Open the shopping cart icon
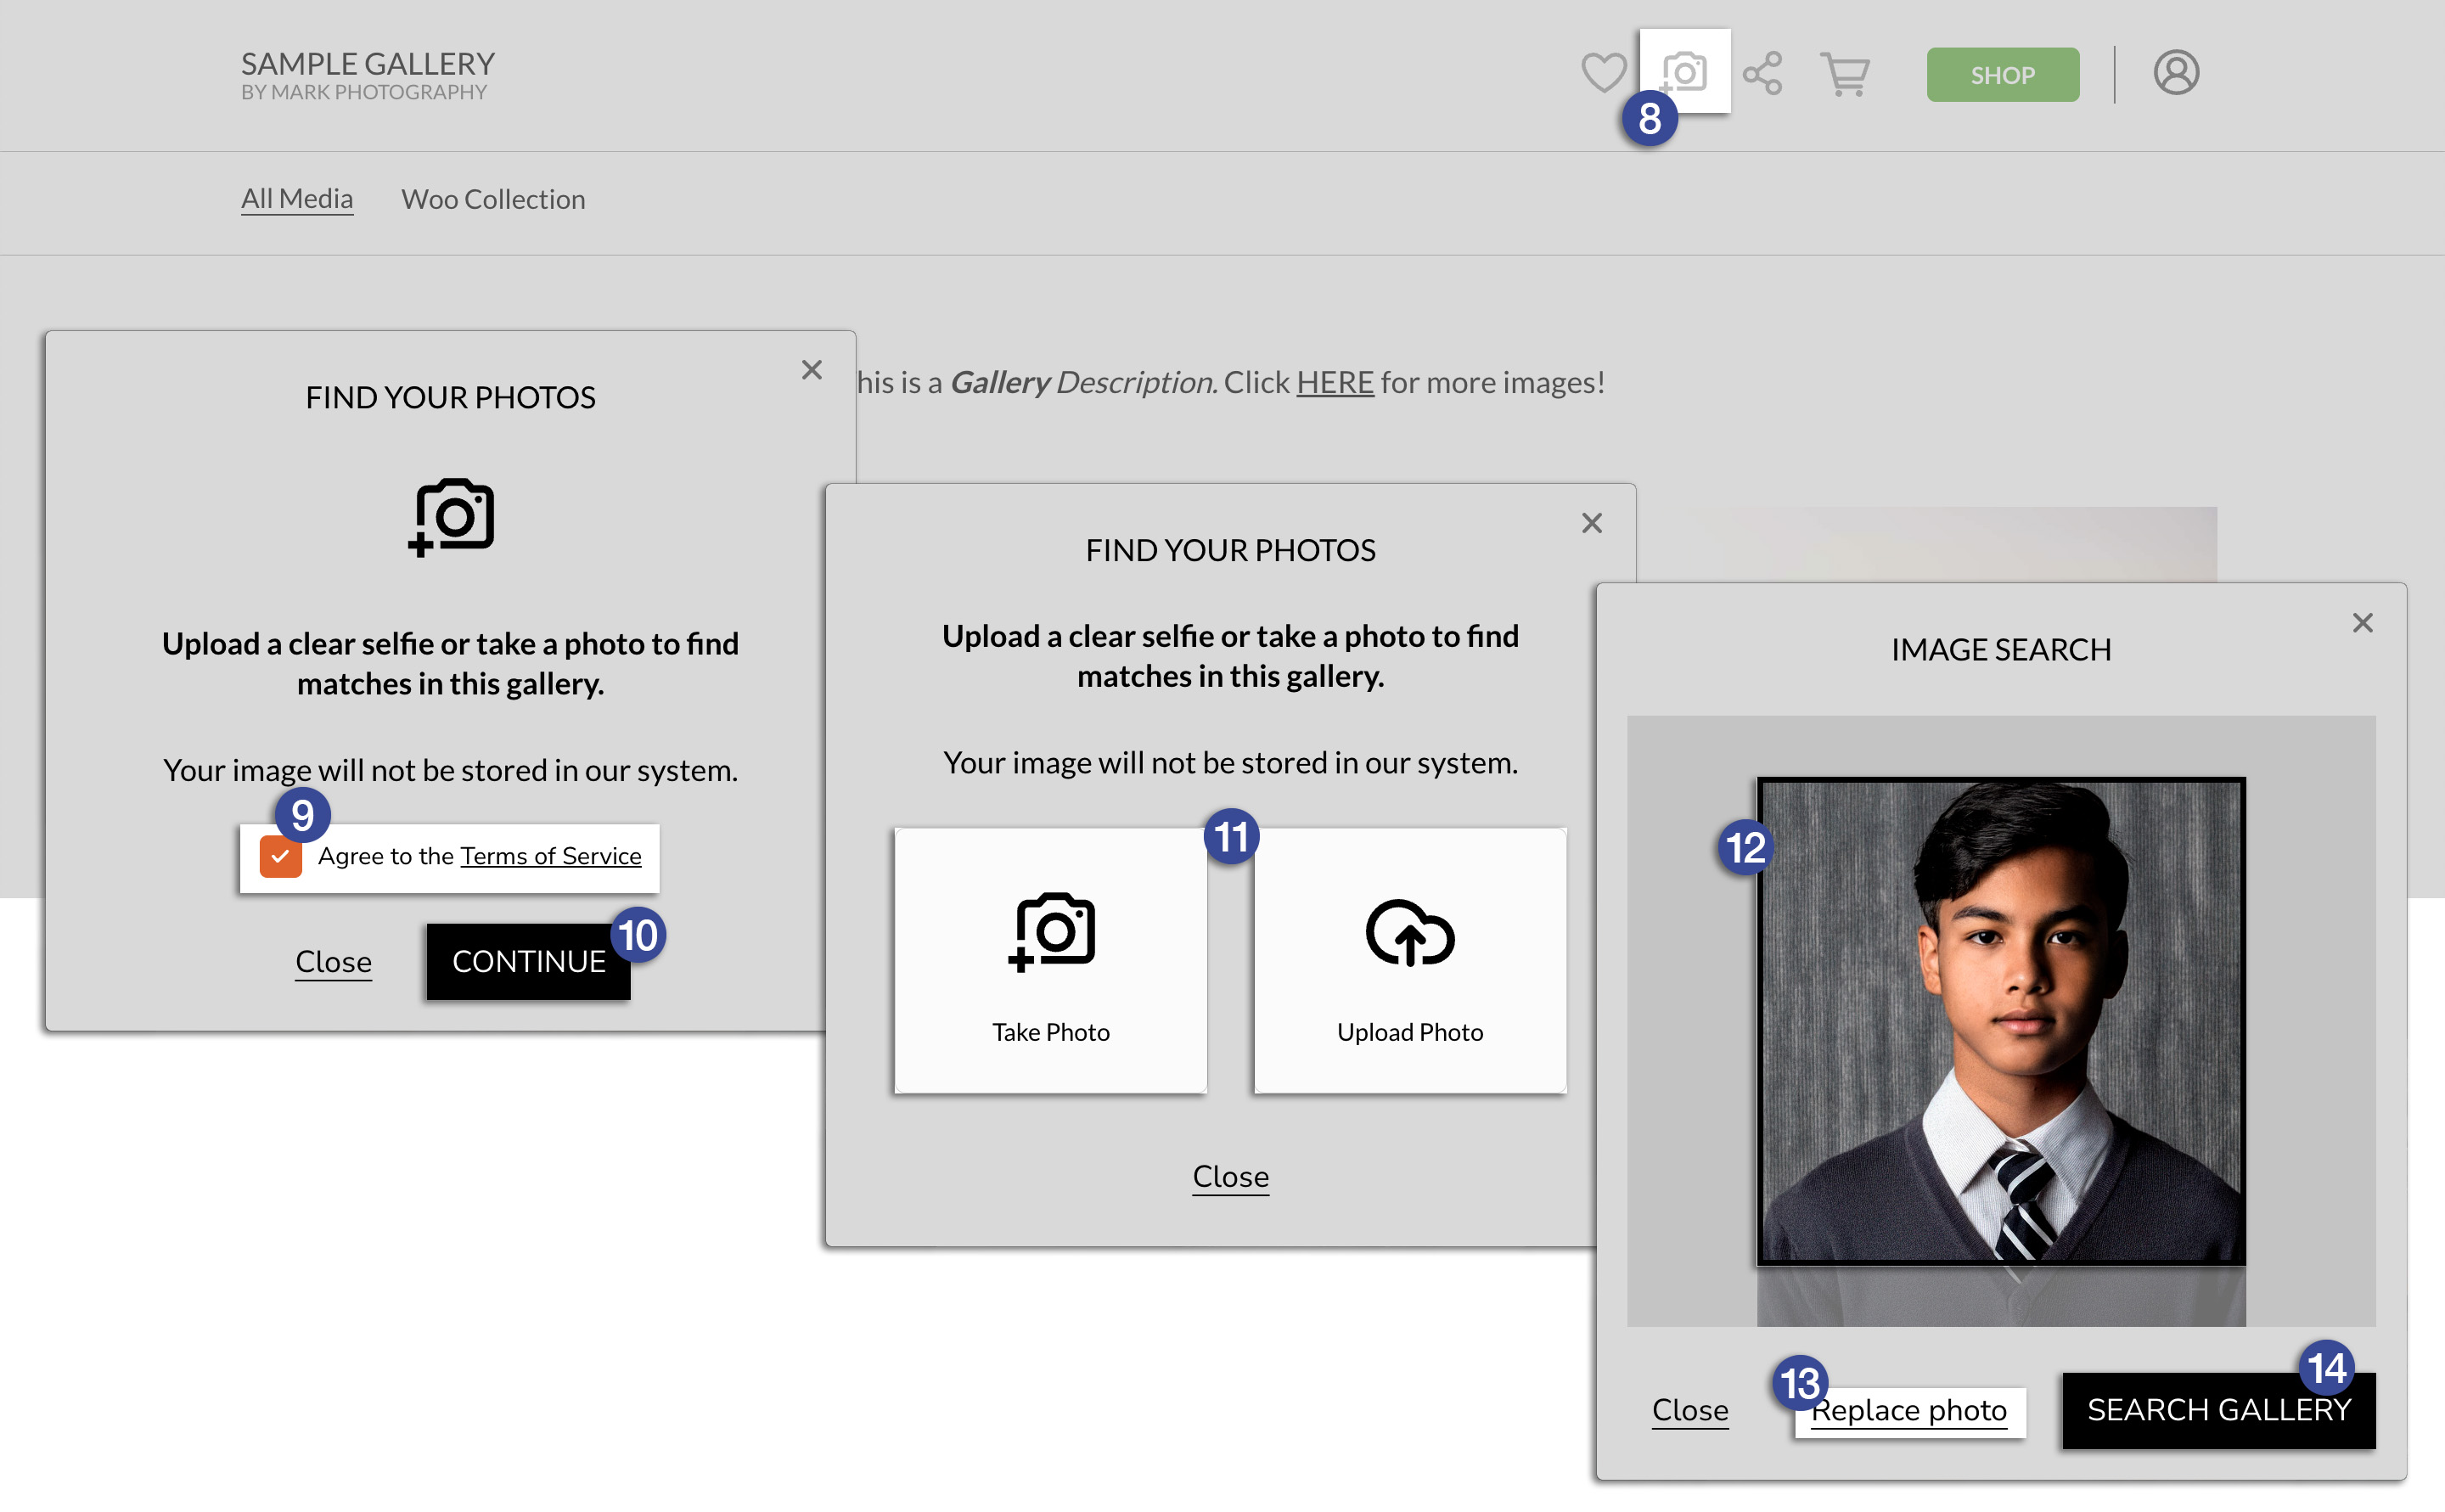Image resolution: width=2445 pixels, height=1512 pixels. tap(1845, 74)
